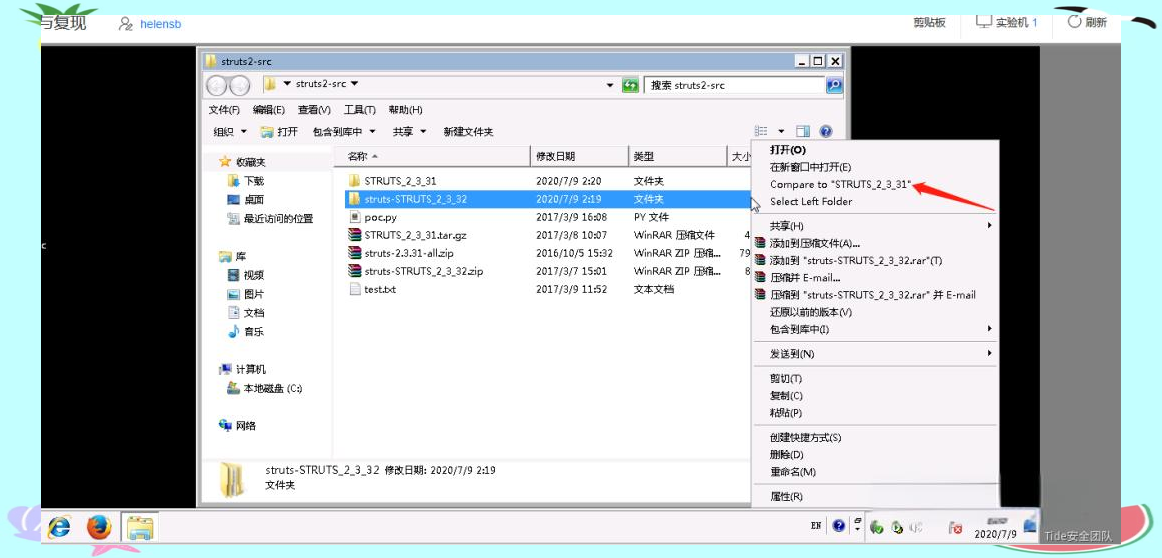Open Explorer help via blue question mark icon

click(x=826, y=131)
